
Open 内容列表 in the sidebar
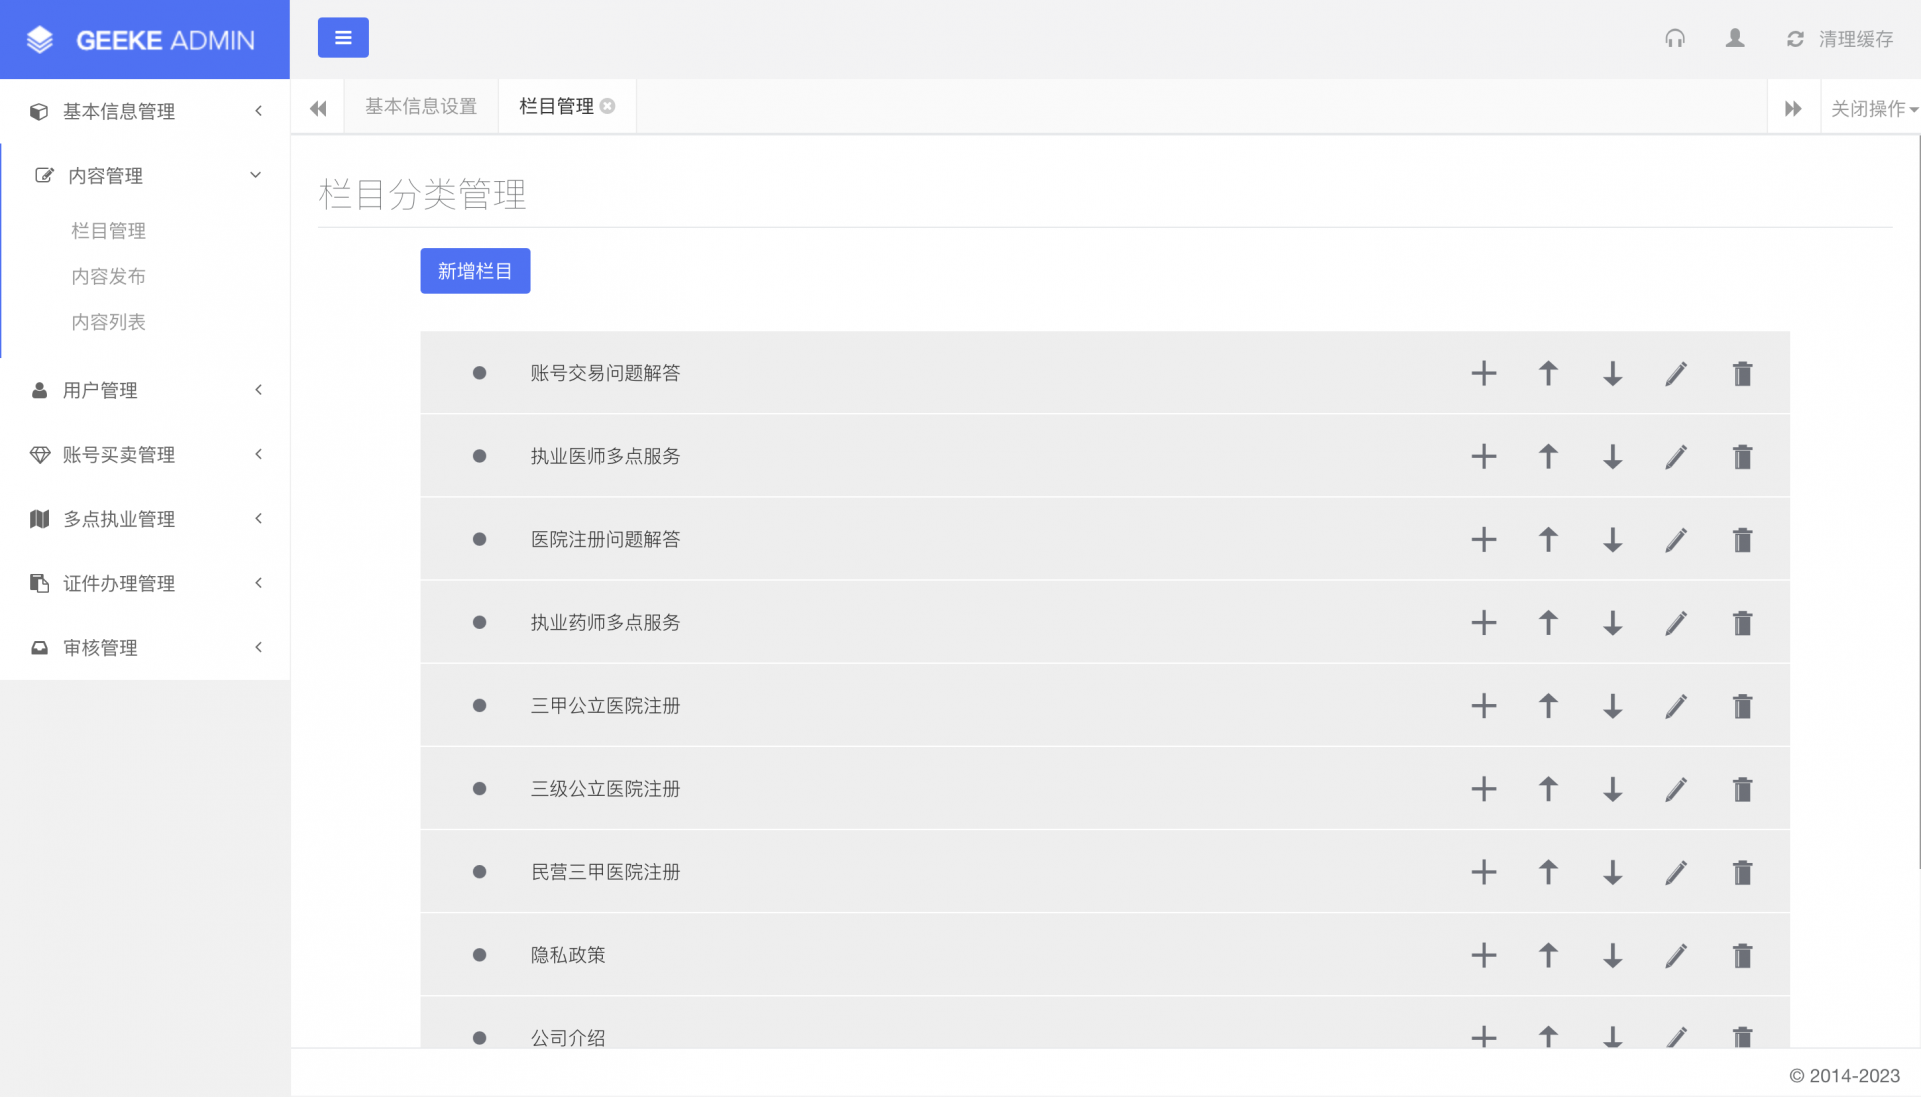click(x=109, y=322)
